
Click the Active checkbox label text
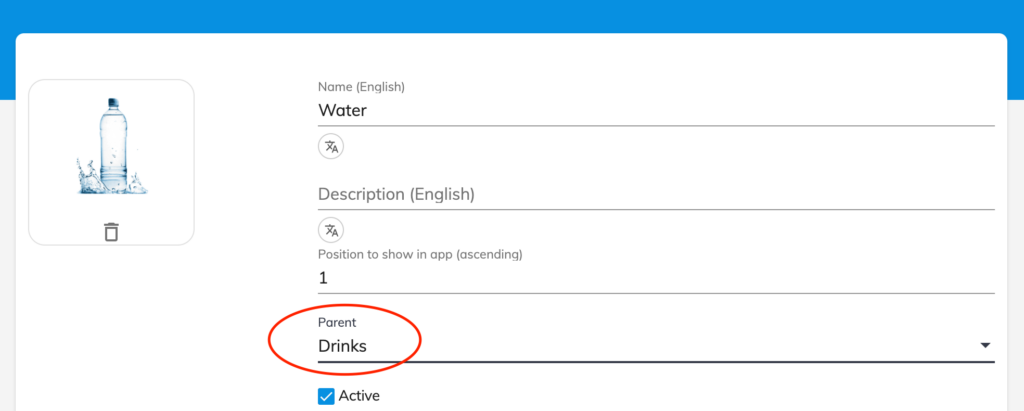pyautogui.click(x=359, y=395)
